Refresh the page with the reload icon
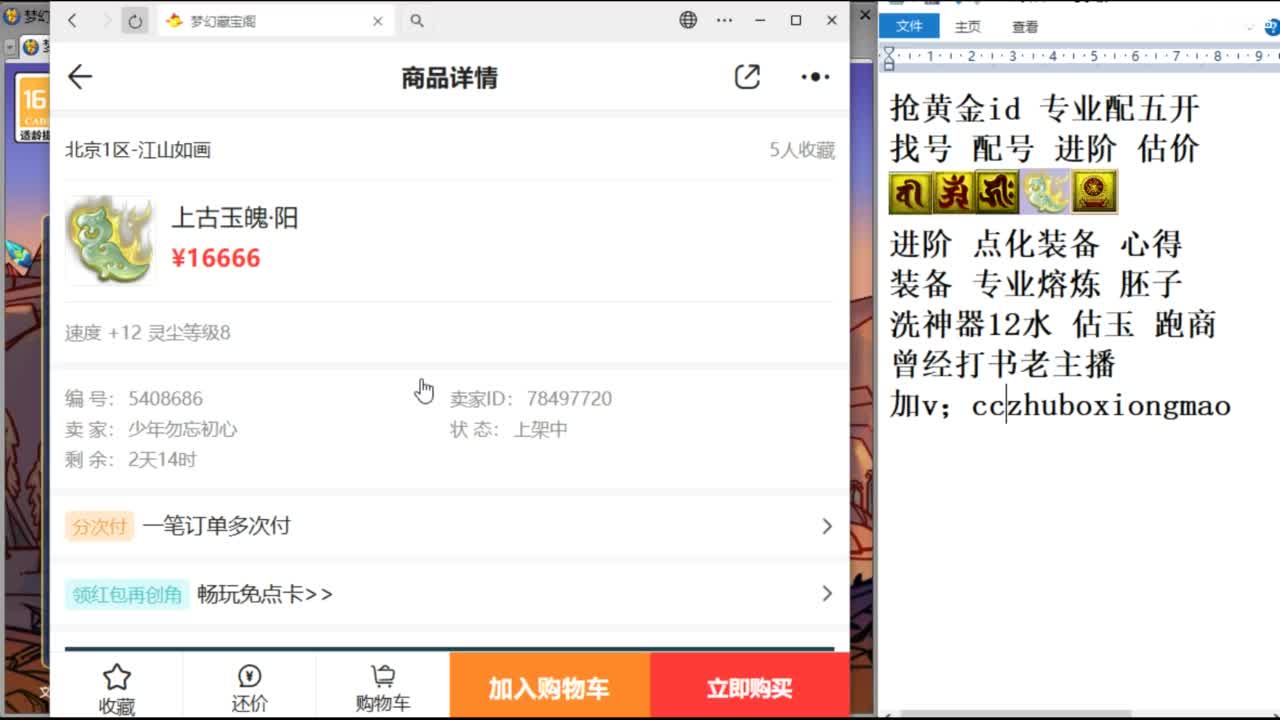1280x720 pixels. [x=135, y=21]
